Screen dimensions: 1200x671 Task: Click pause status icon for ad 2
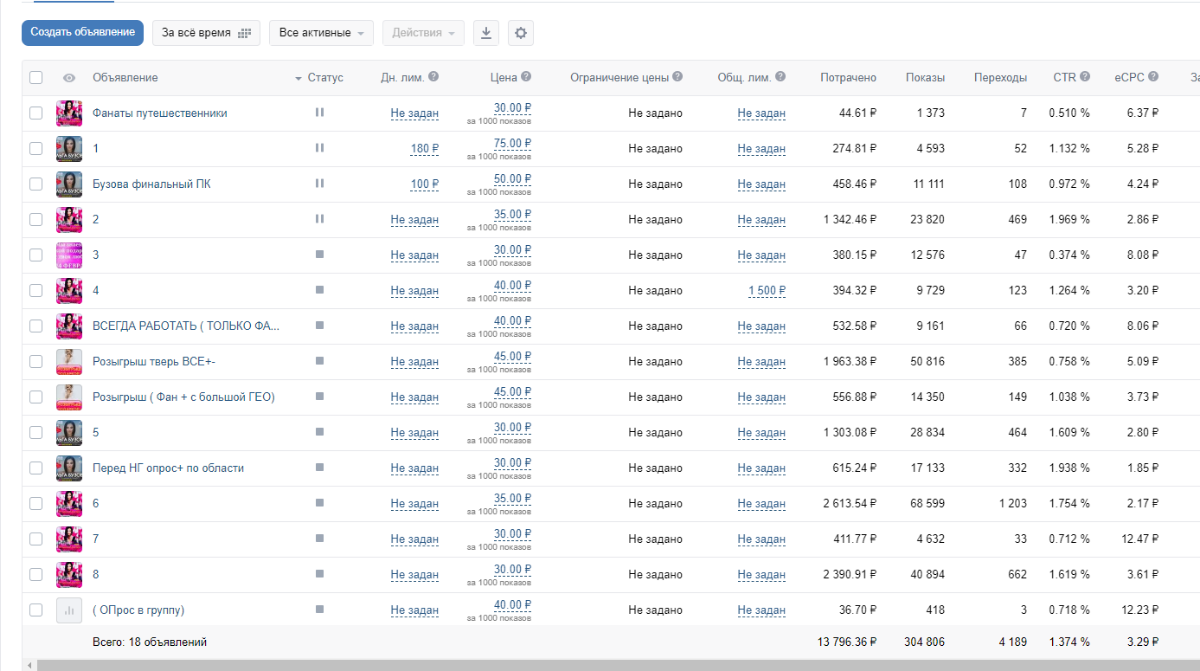tap(320, 219)
